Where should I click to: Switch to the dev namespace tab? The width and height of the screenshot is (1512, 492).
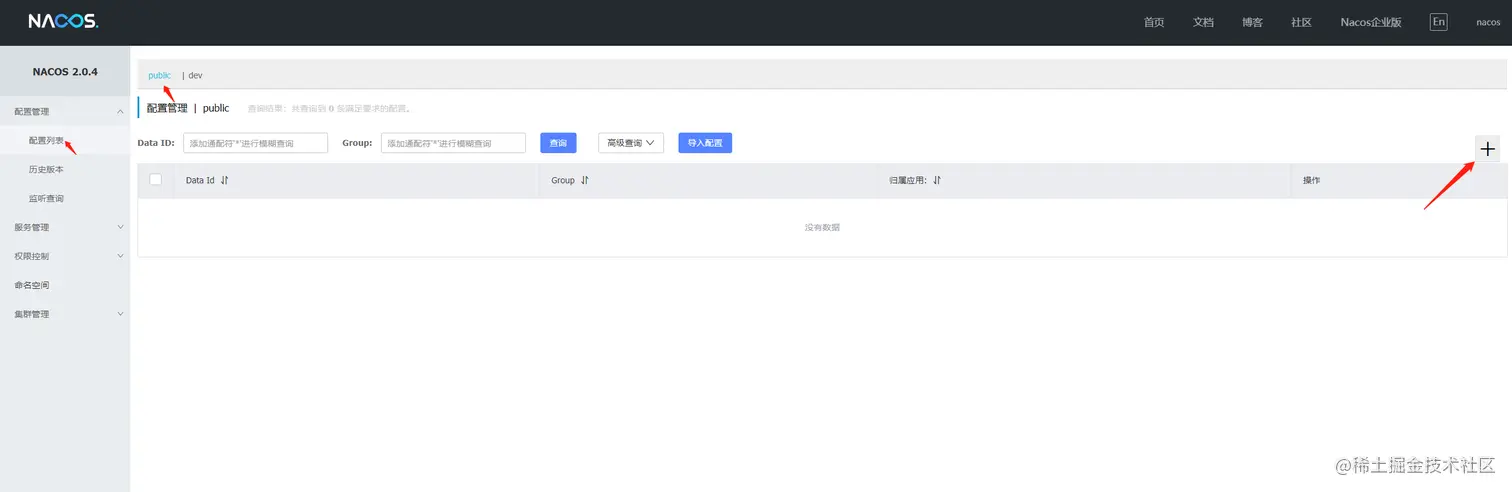point(195,75)
